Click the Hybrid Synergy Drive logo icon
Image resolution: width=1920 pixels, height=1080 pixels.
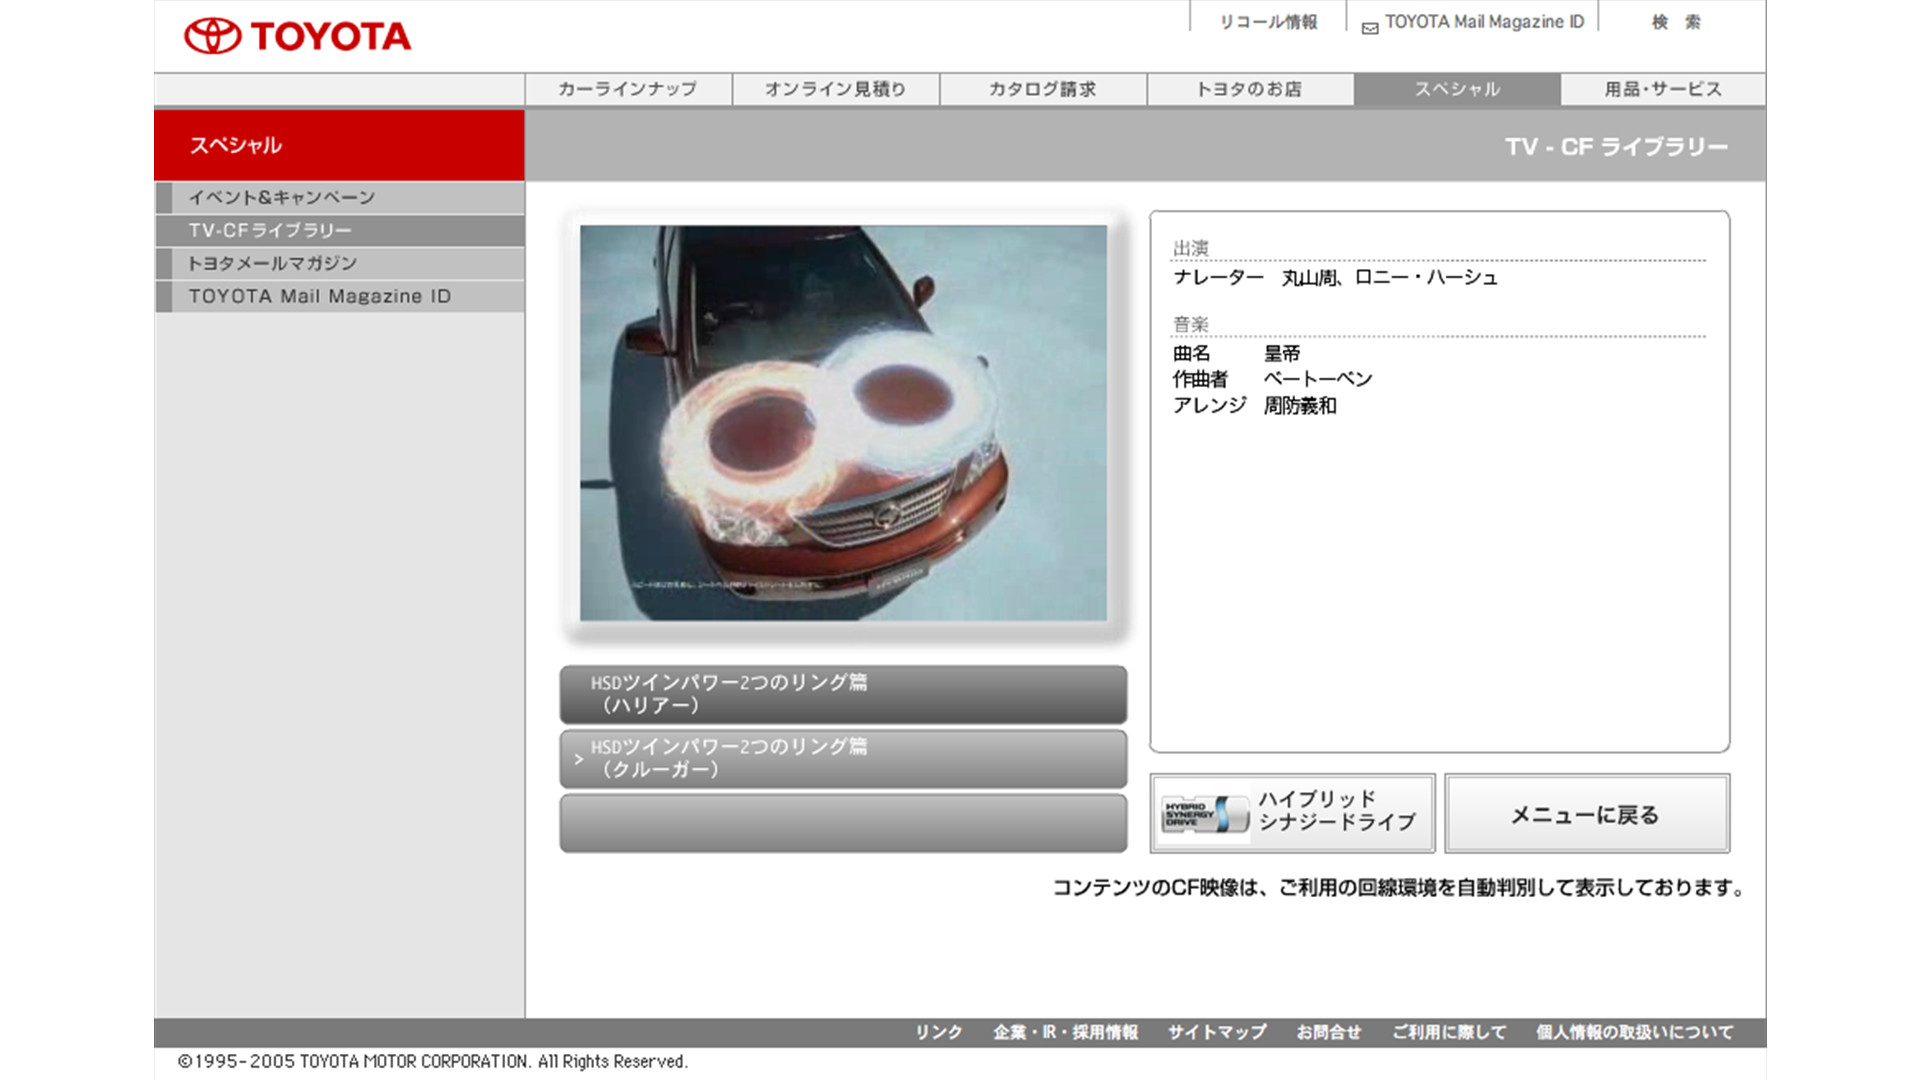point(1205,814)
